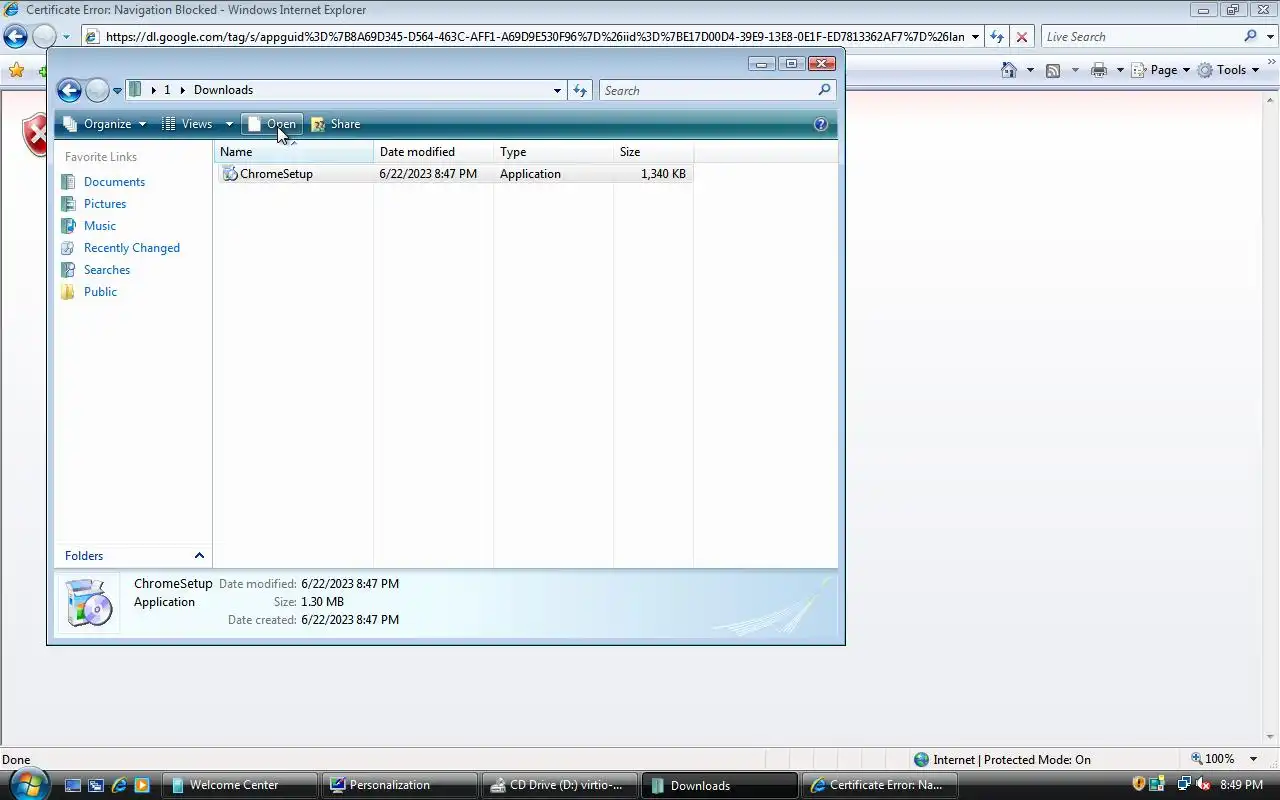
Task: Click the IE Stop button
Action: [x=1021, y=37]
